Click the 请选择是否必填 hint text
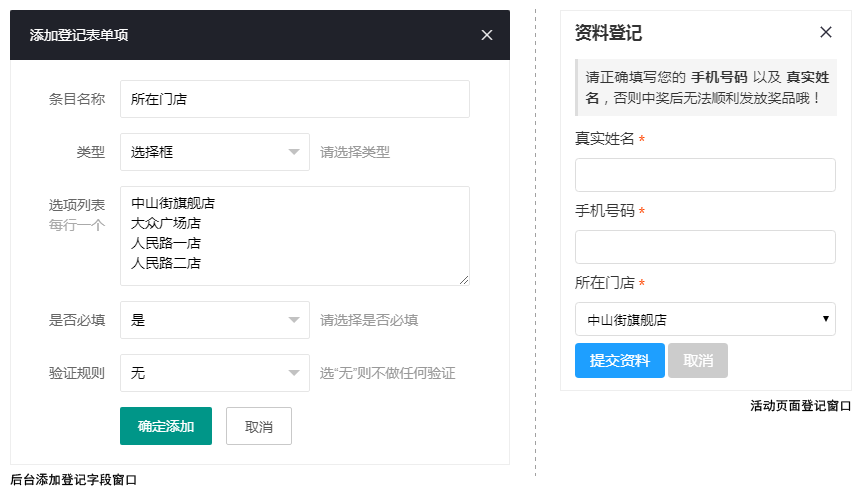Screen dimensions: 866x501 369,320
